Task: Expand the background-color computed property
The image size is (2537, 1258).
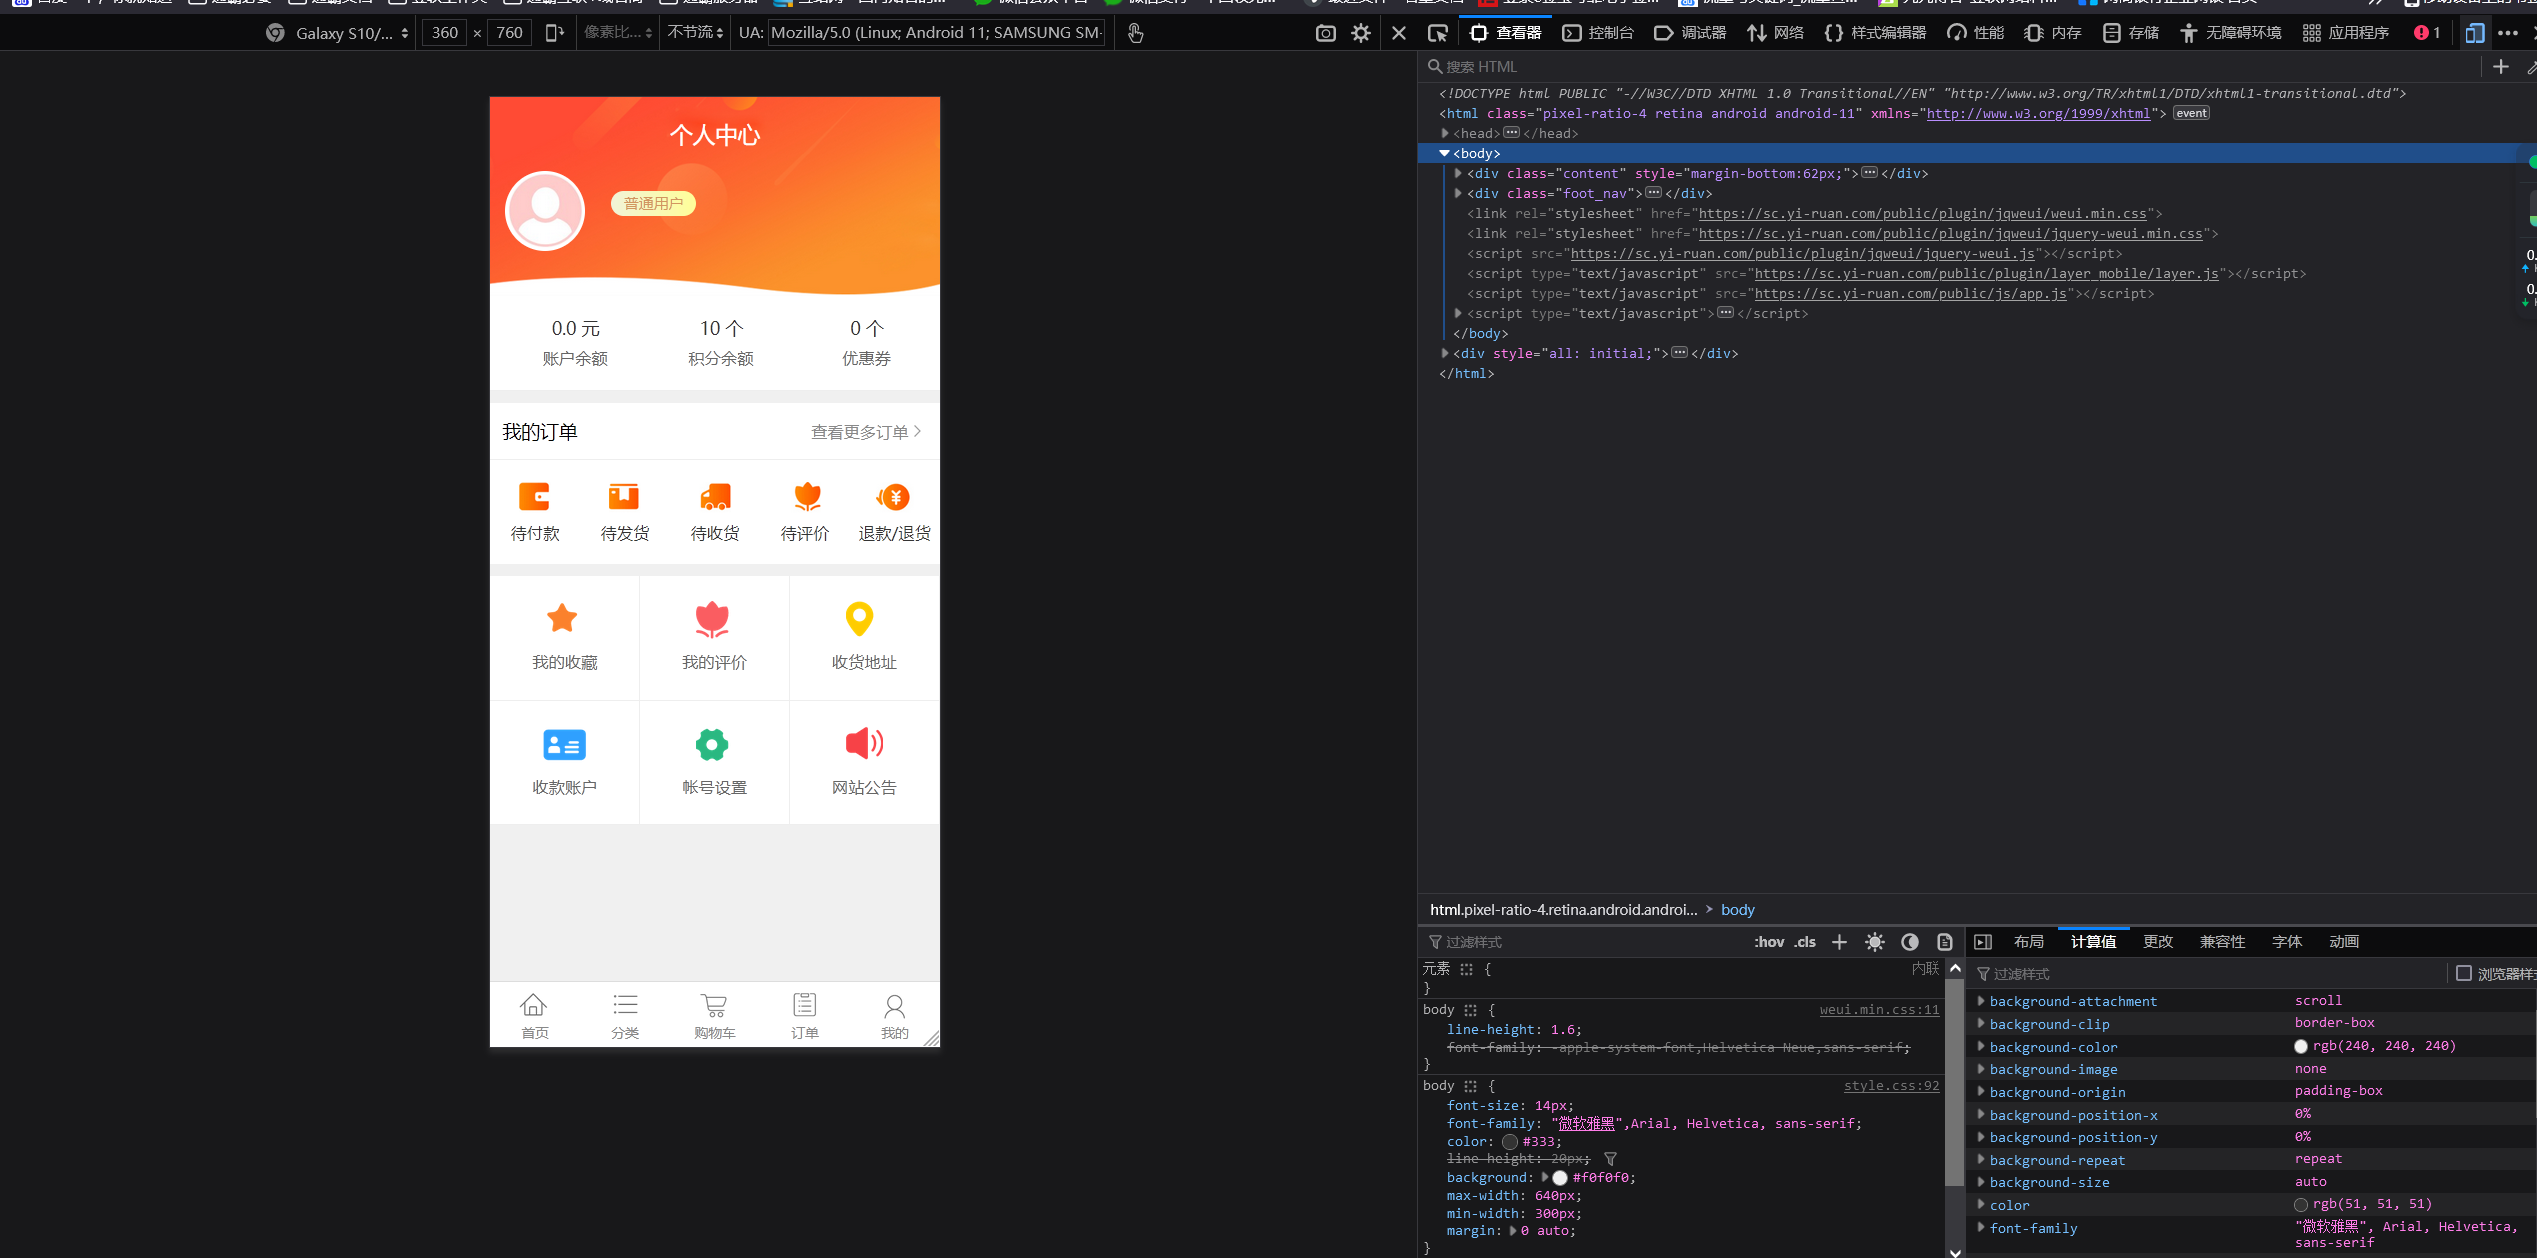Action: pyautogui.click(x=1981, y=1046)
